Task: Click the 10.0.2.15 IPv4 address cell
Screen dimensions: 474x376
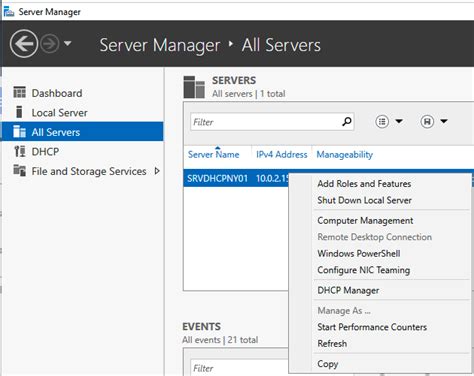Action: coord(272,178)
